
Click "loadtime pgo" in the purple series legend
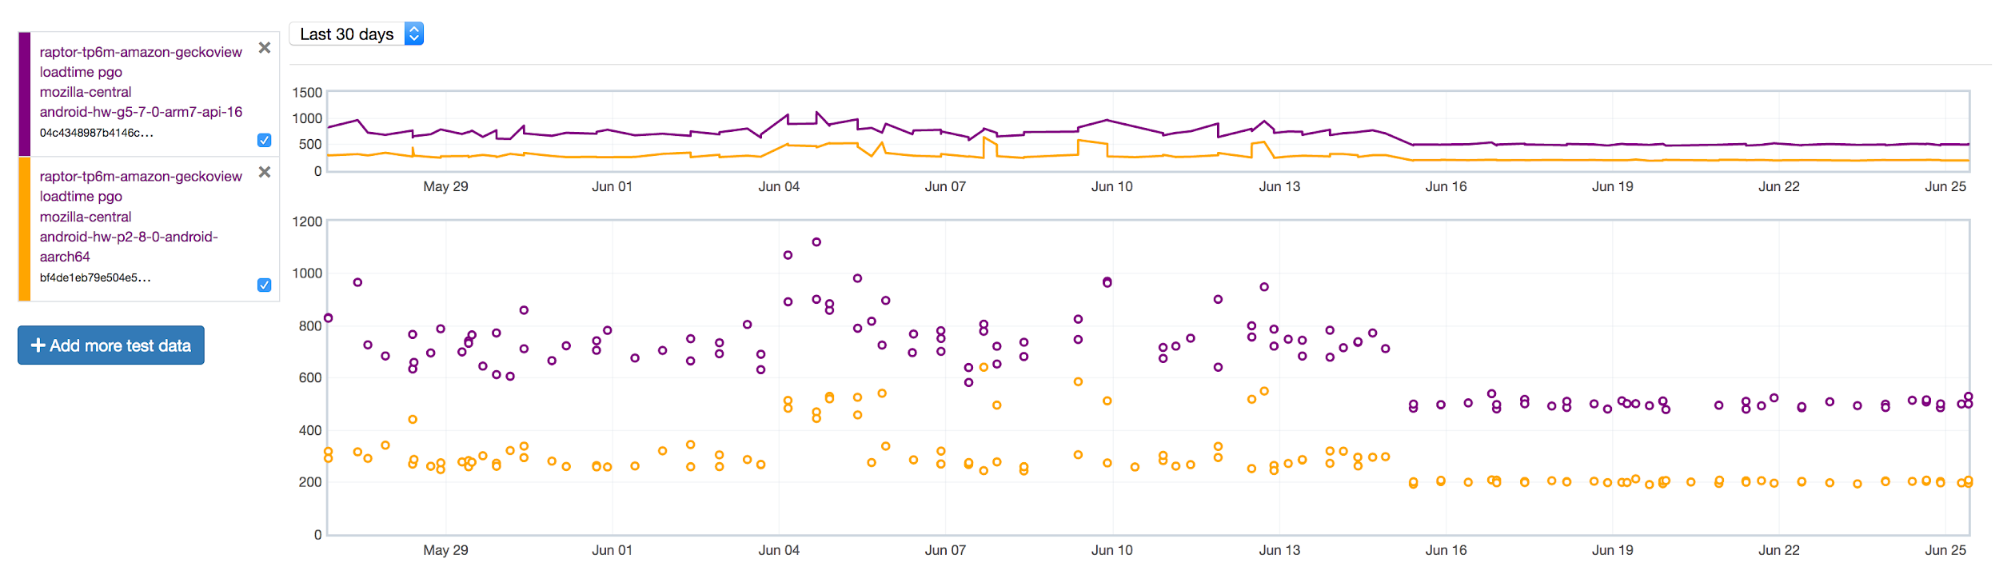click(x=81, y=72)
